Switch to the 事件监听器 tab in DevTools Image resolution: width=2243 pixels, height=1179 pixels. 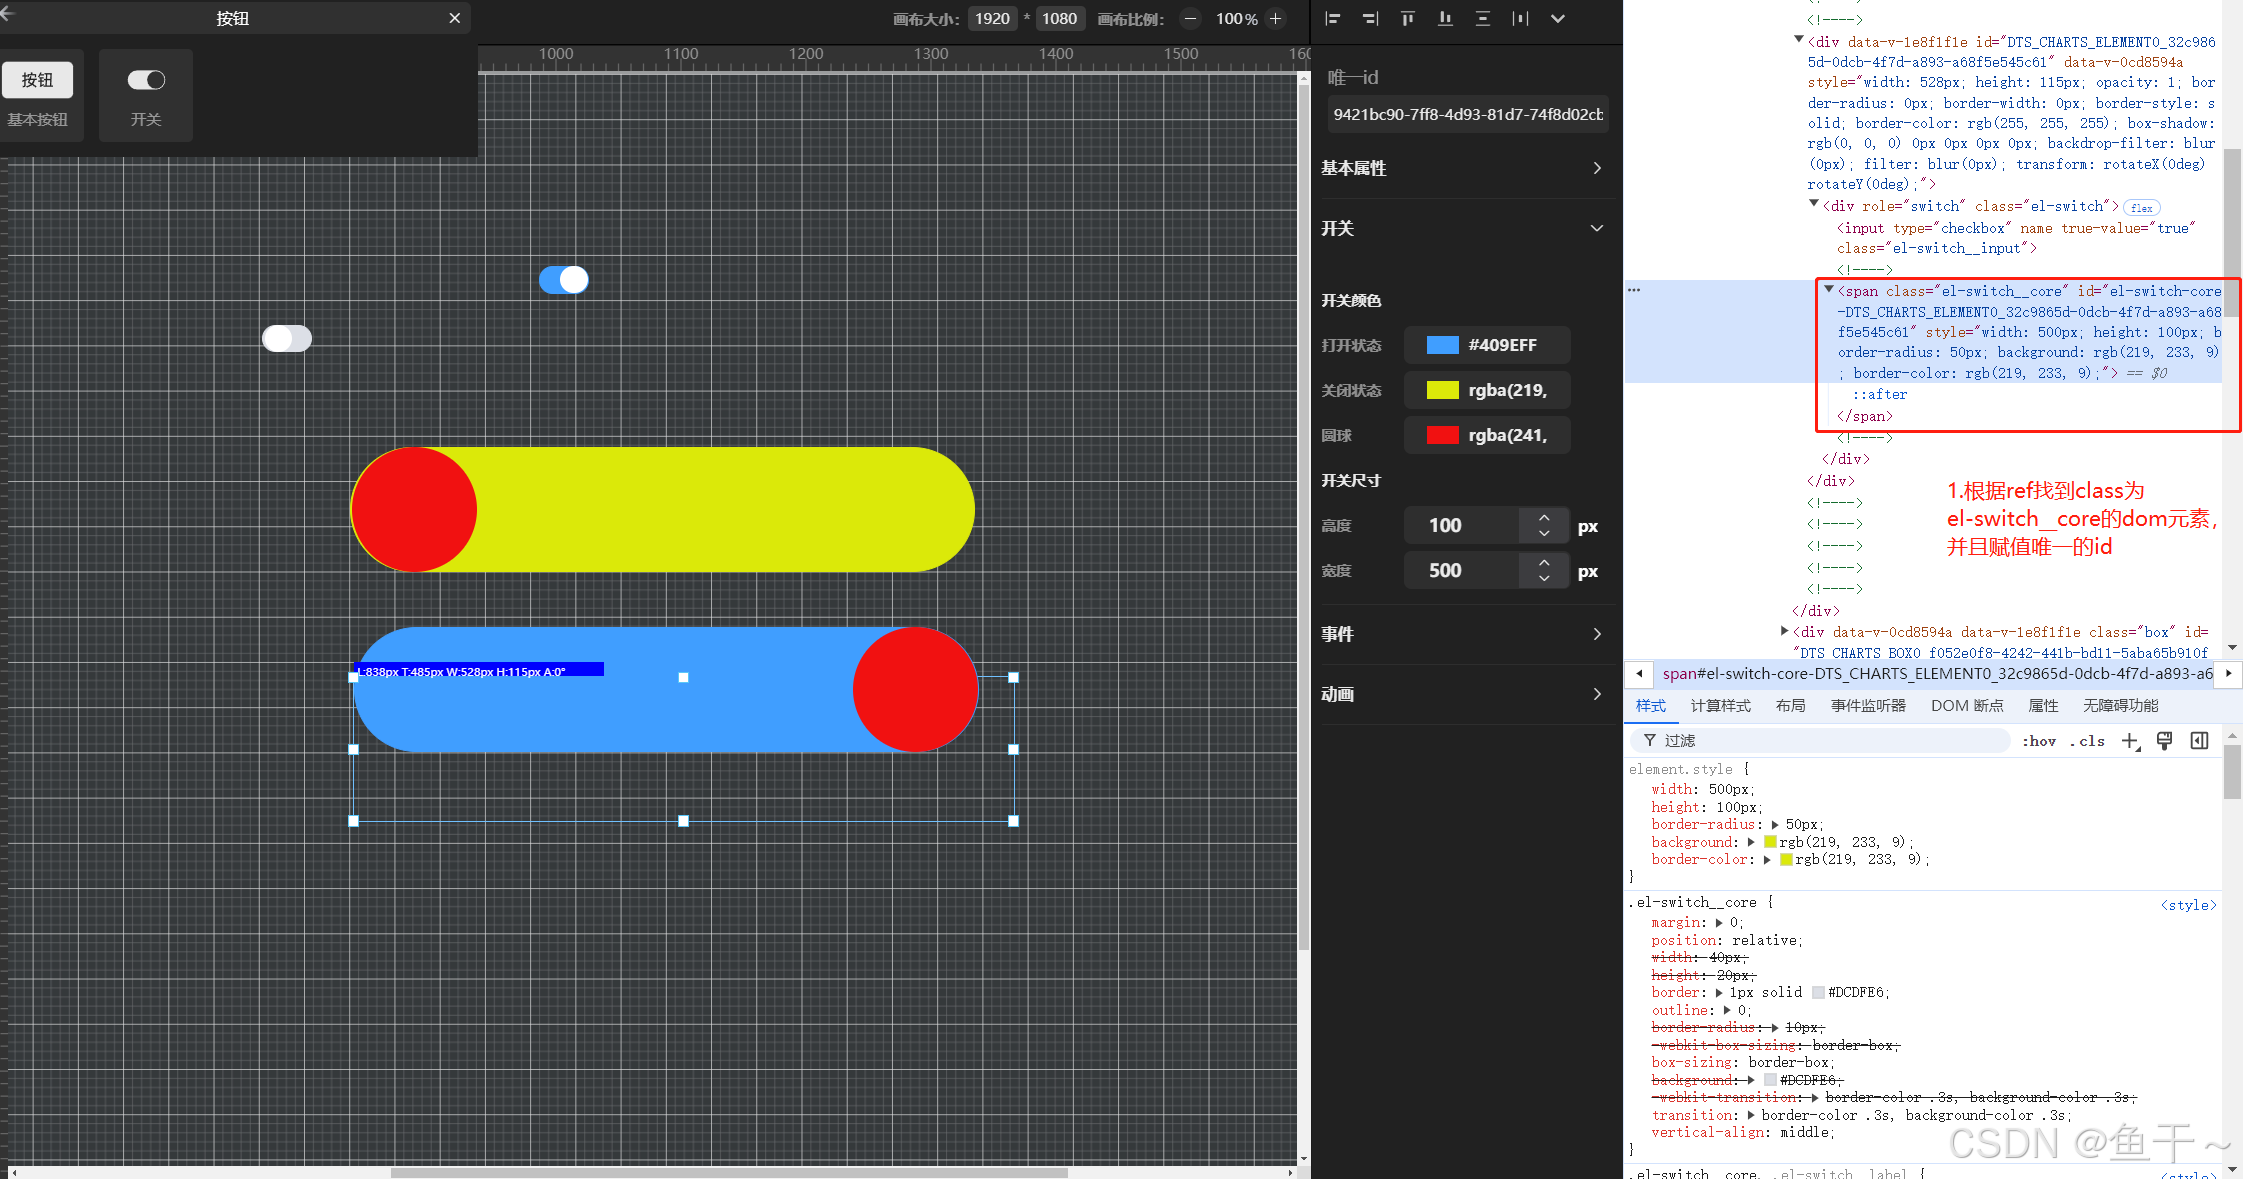[1868, 706]
